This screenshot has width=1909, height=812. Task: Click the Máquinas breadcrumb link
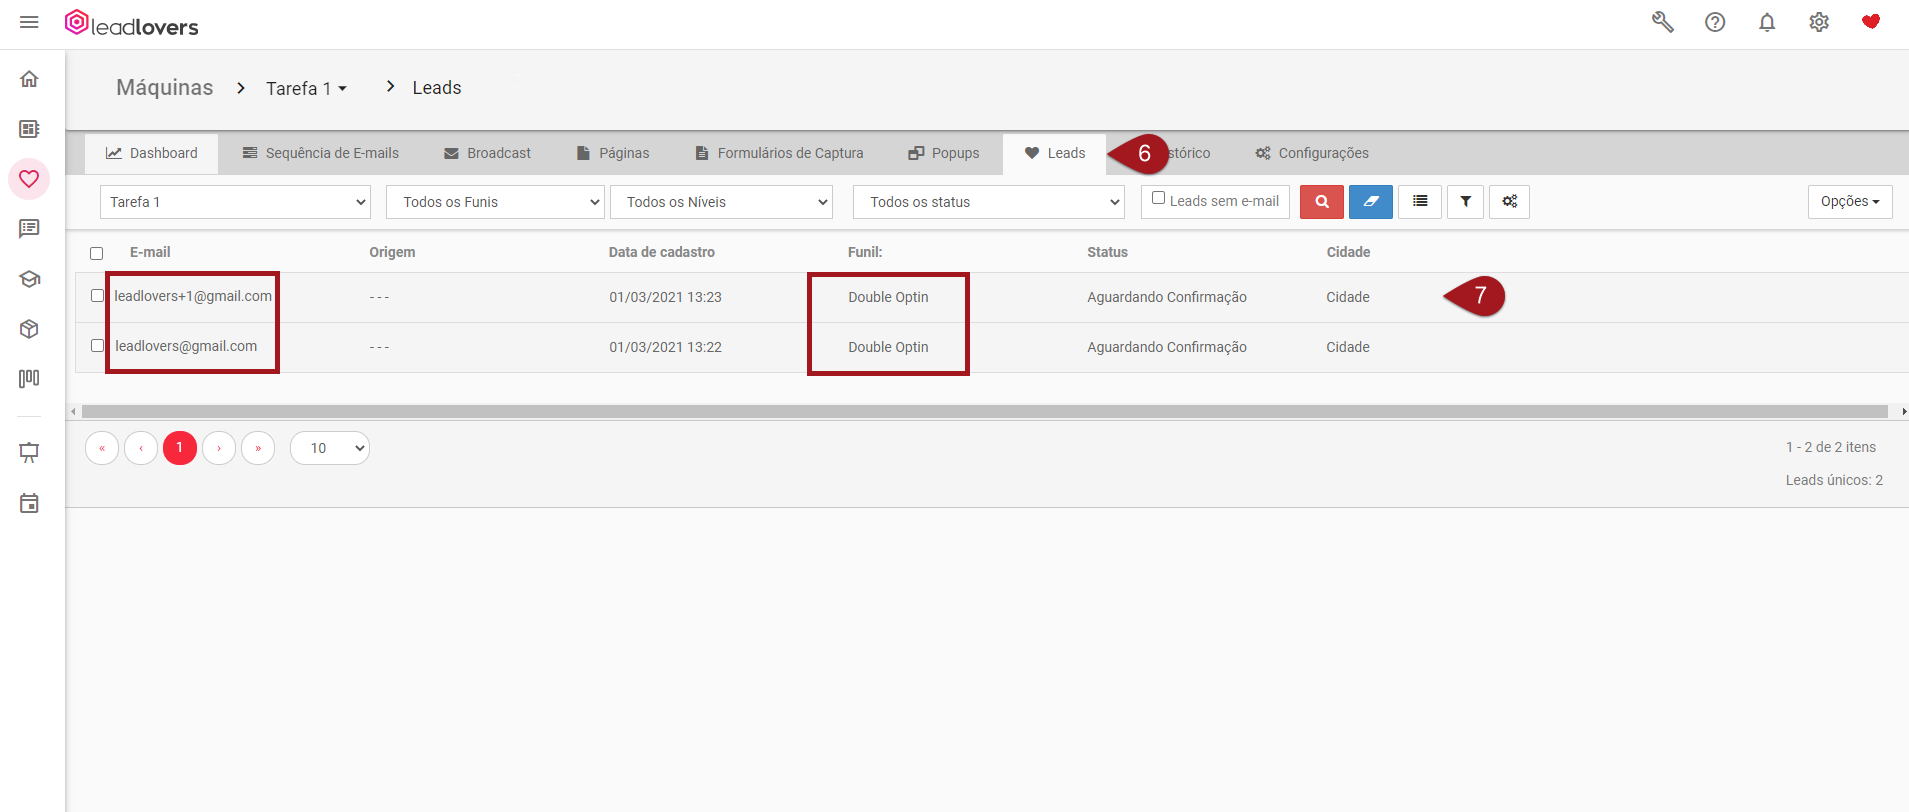(165, 88)
